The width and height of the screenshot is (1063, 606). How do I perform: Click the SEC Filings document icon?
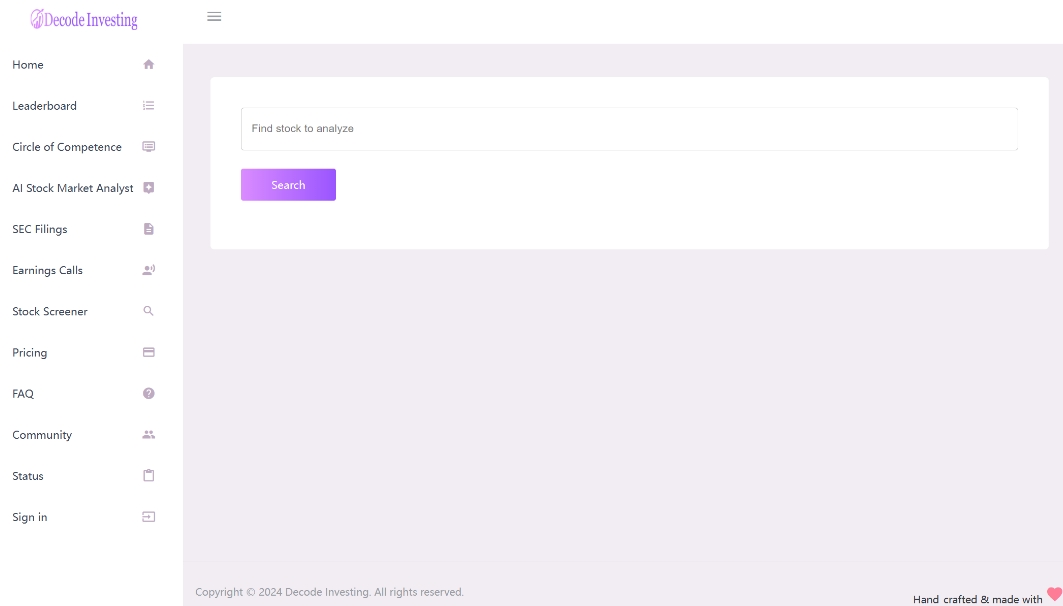coord(149,229)
